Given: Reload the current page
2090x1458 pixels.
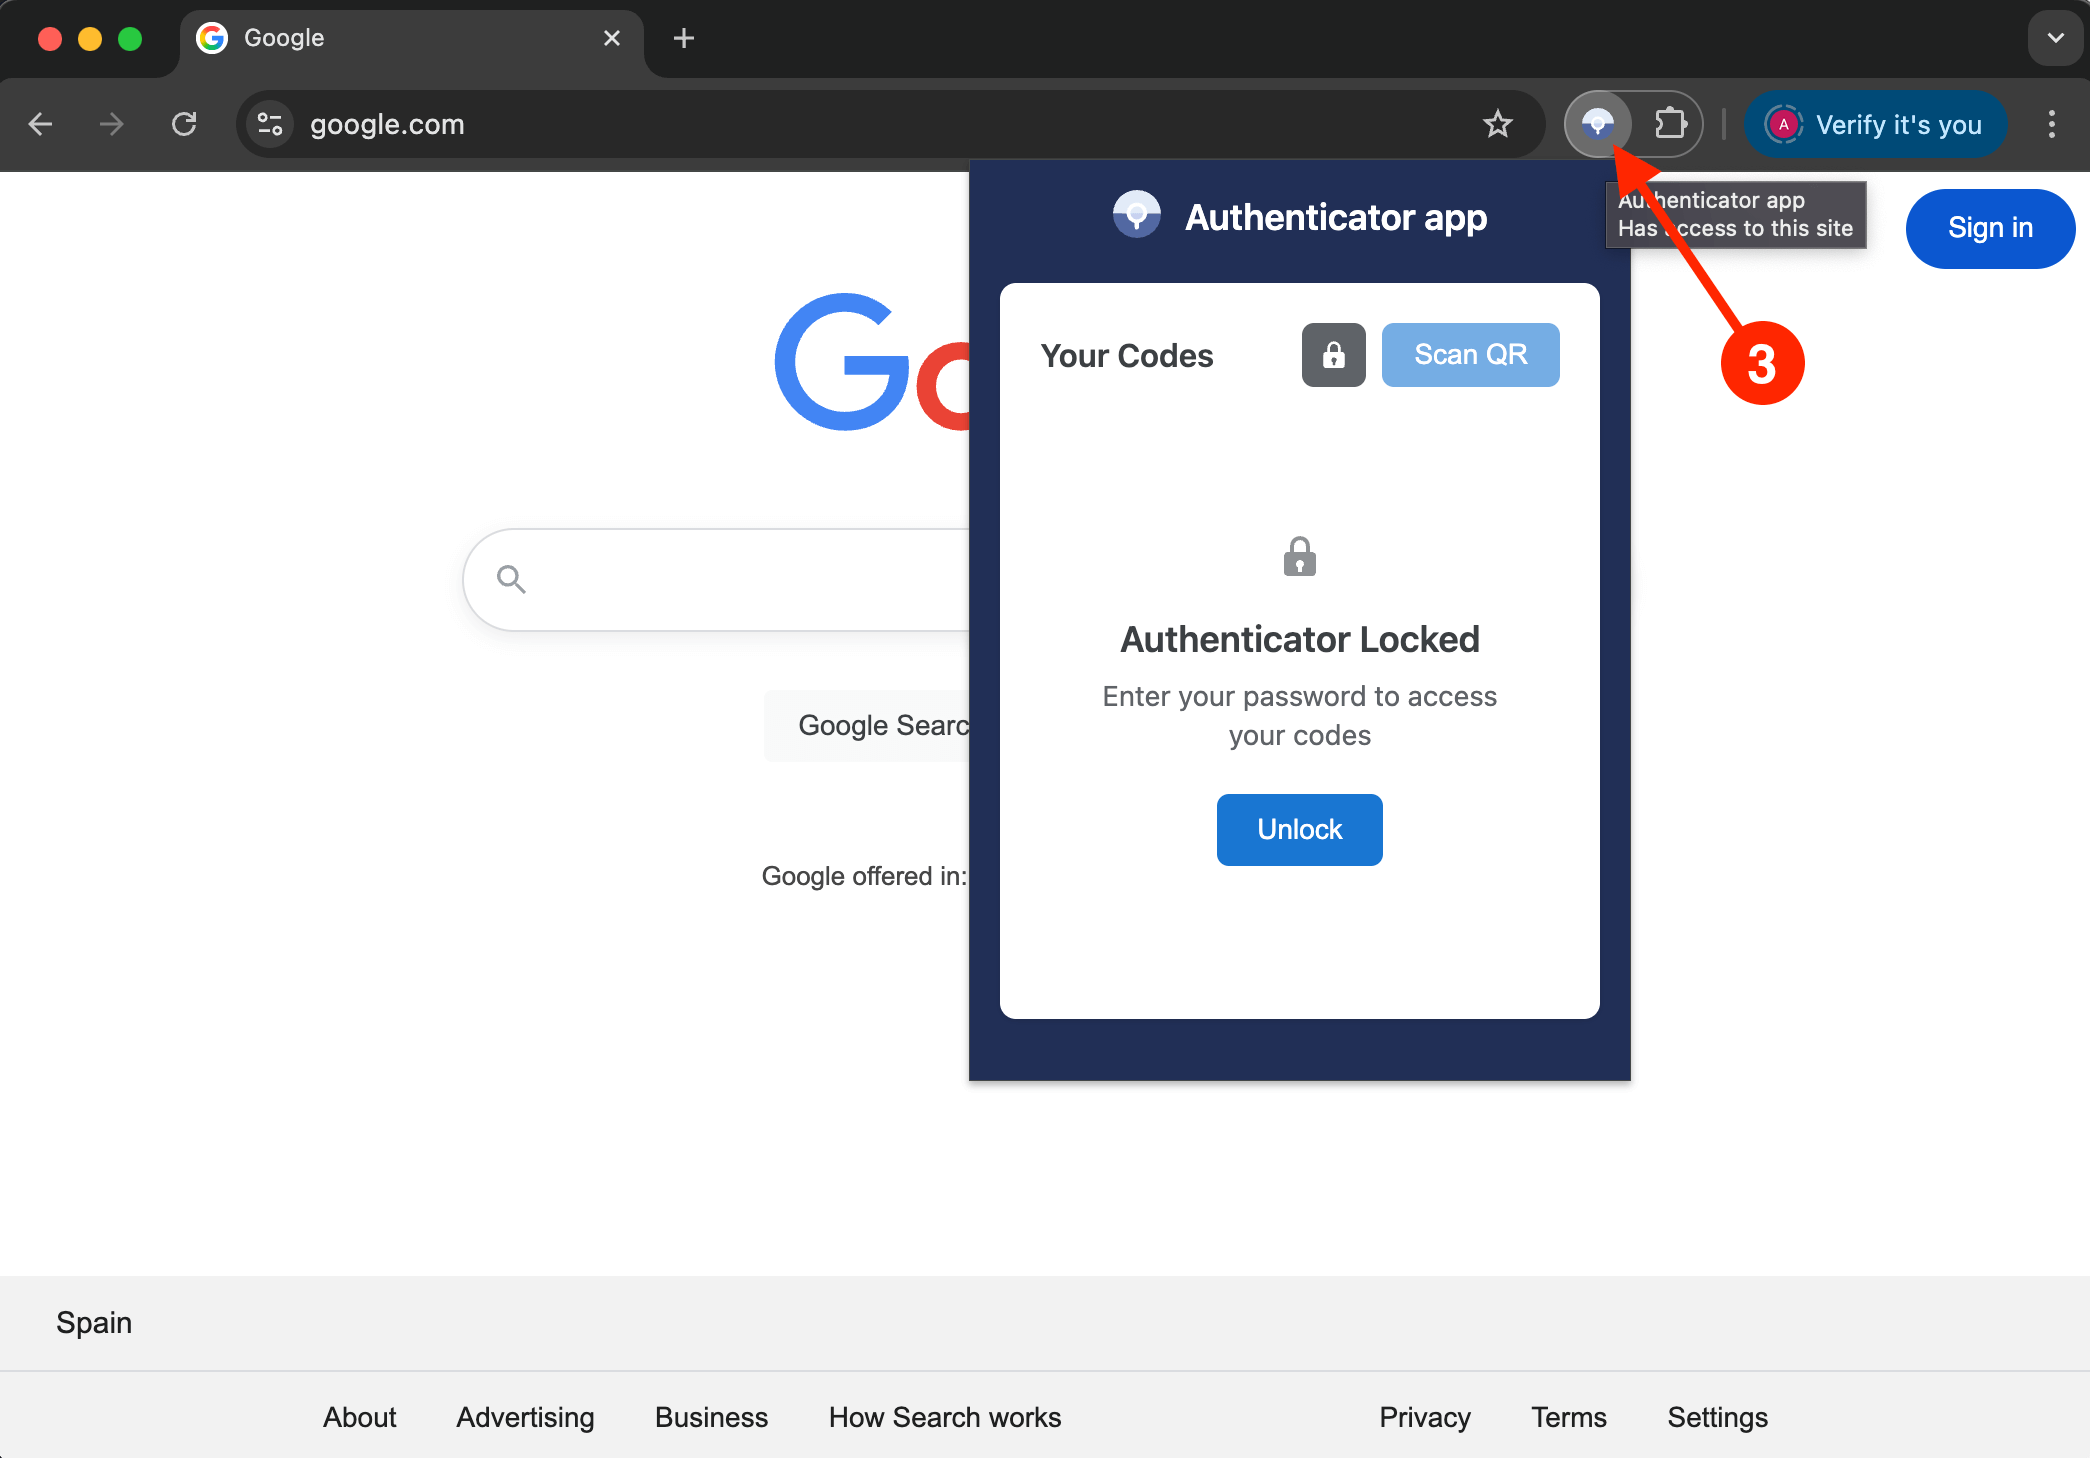Looking at the screenshot, I should (x=184, y=124).
